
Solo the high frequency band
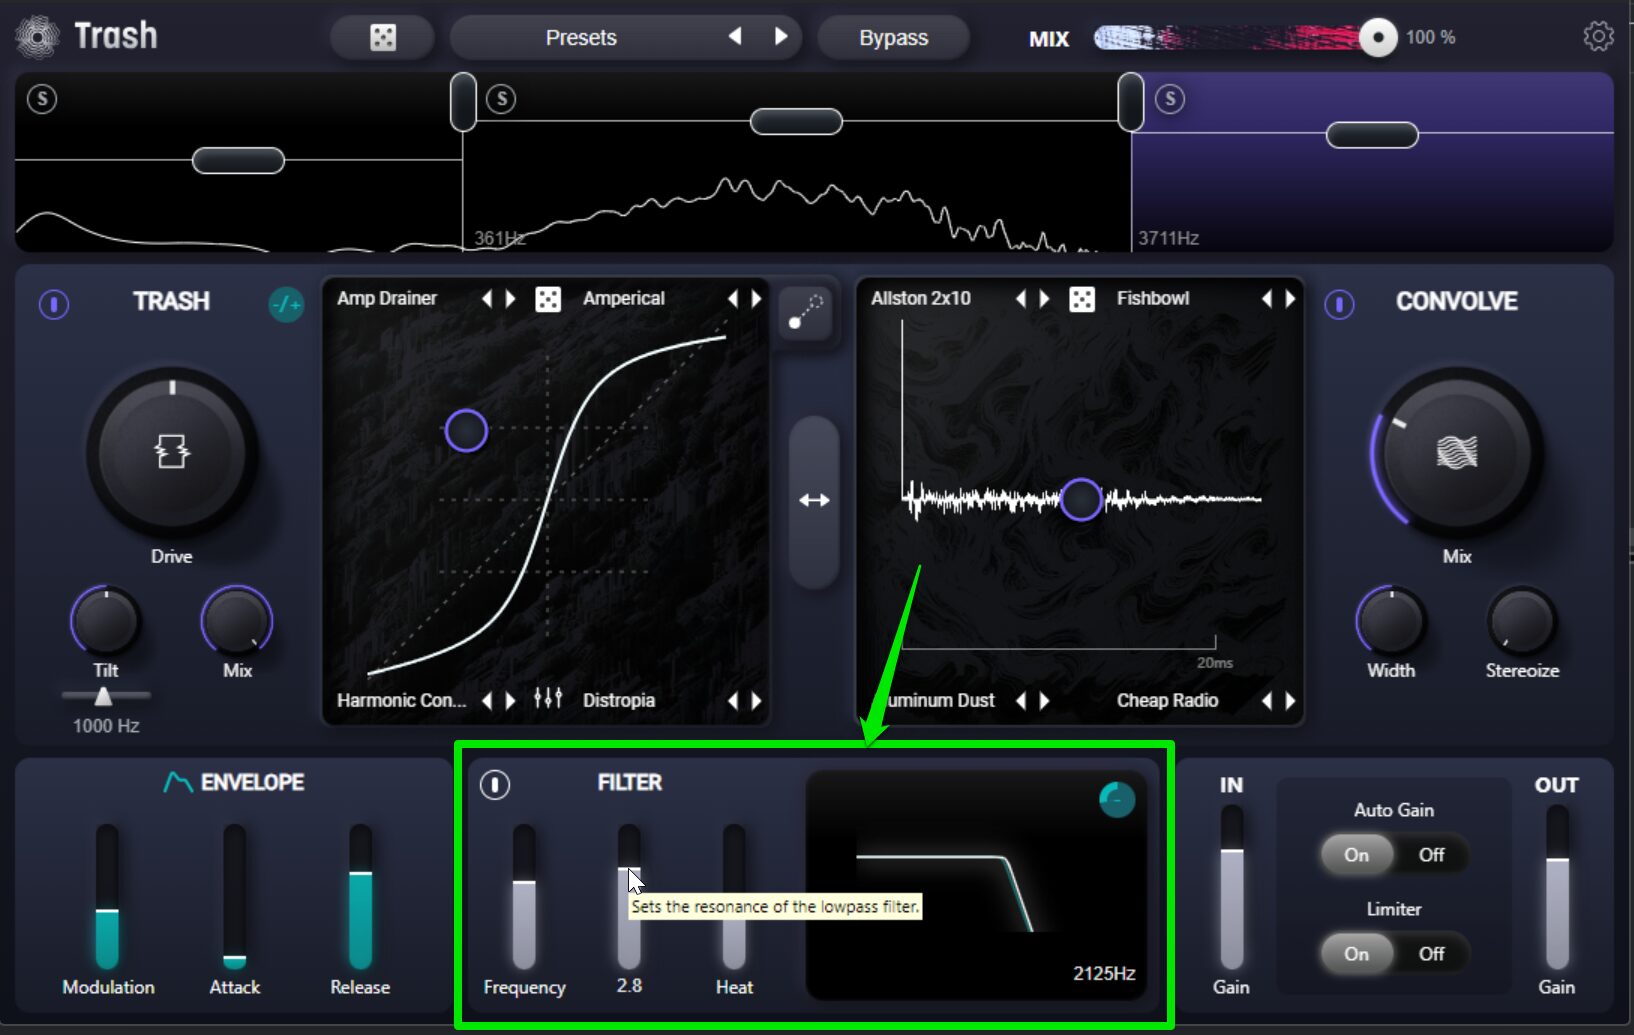pos(1170,99)
